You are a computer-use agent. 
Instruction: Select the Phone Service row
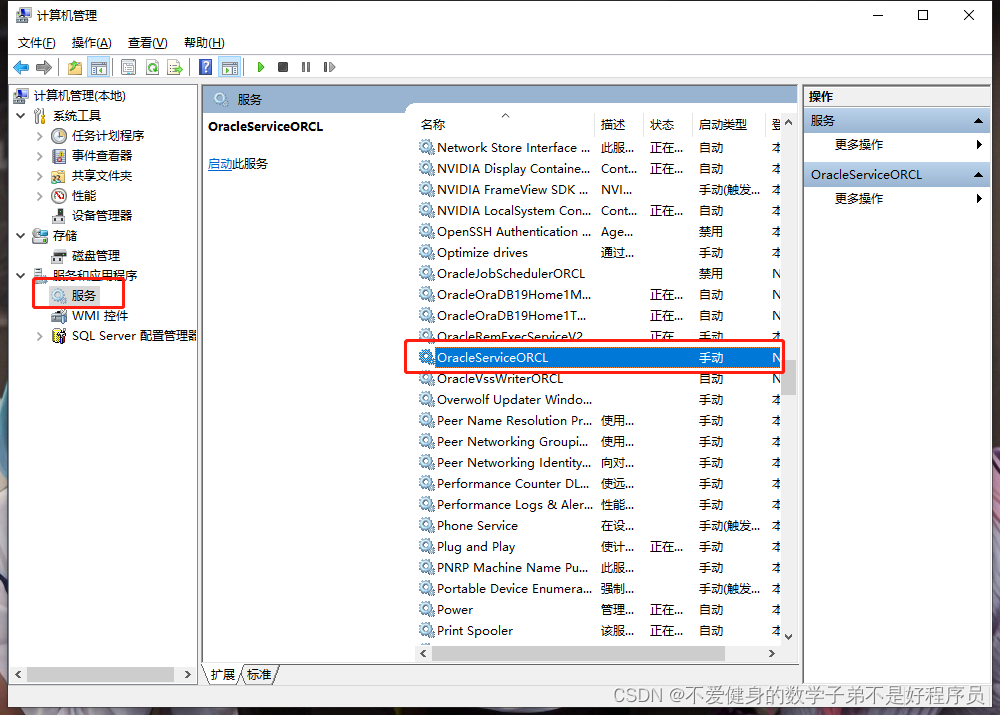click(599, 526)
